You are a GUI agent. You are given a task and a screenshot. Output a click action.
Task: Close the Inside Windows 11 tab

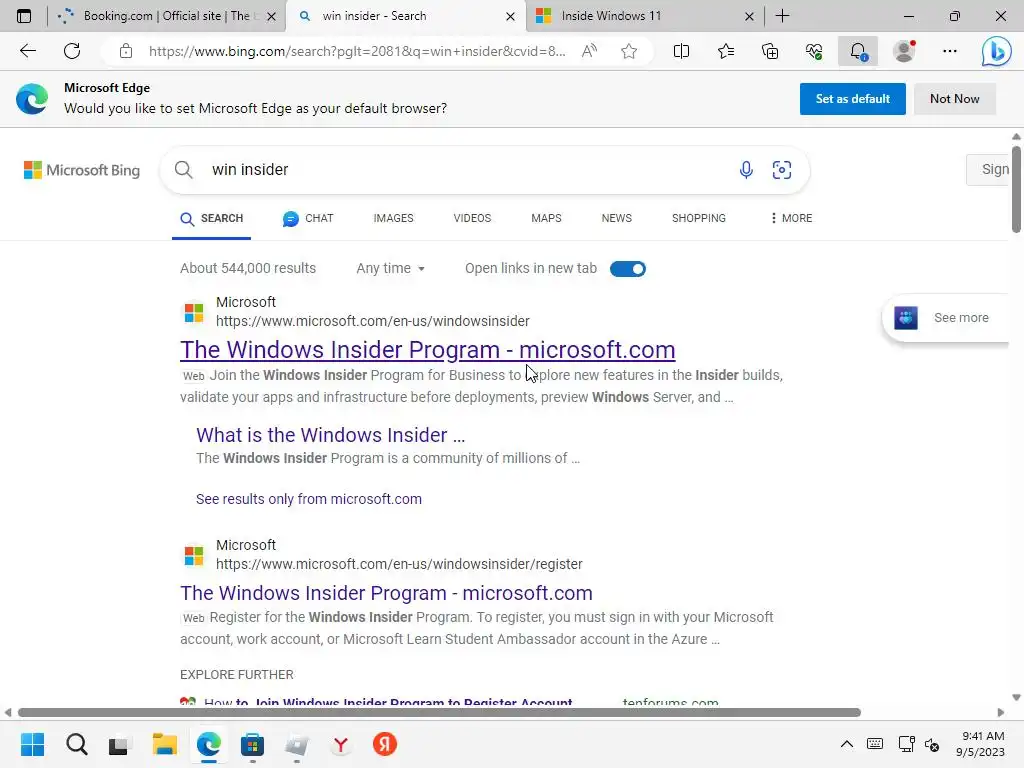(x=749, y=16)
